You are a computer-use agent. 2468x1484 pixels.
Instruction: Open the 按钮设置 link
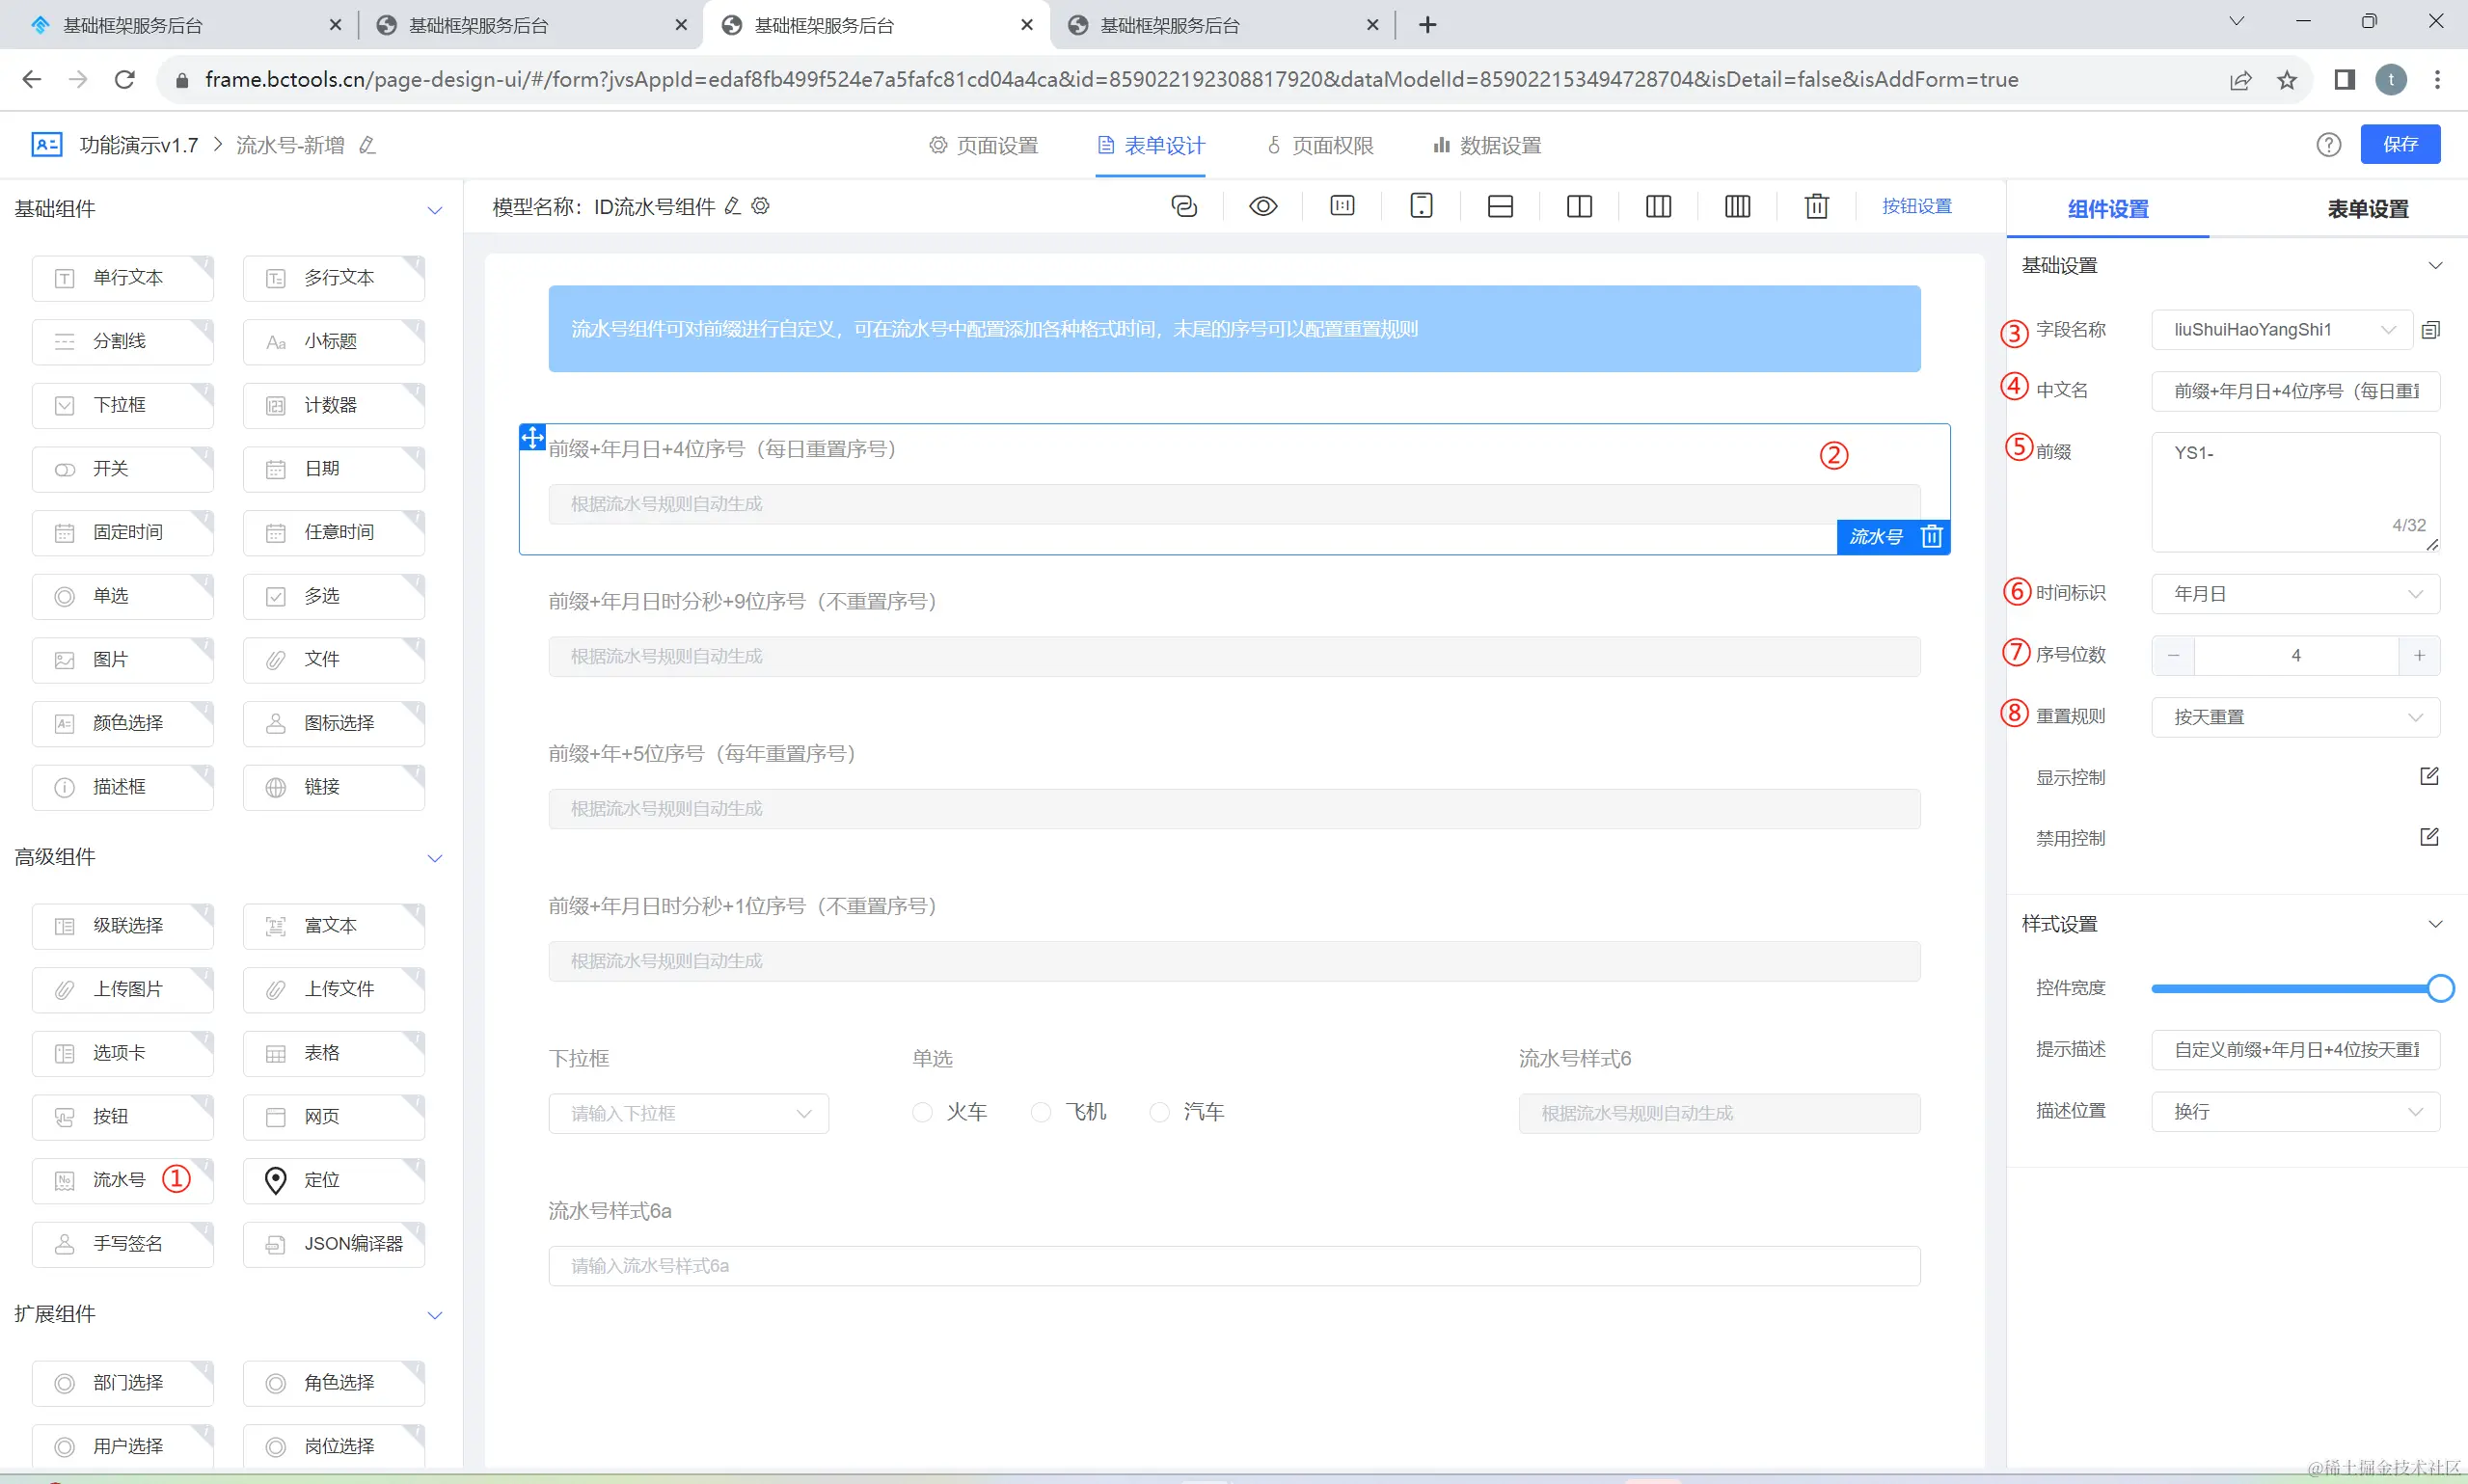pos(1916,206)
